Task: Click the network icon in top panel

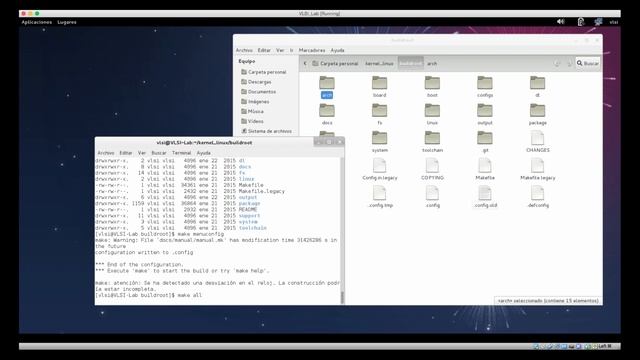Action: (598, 22)
